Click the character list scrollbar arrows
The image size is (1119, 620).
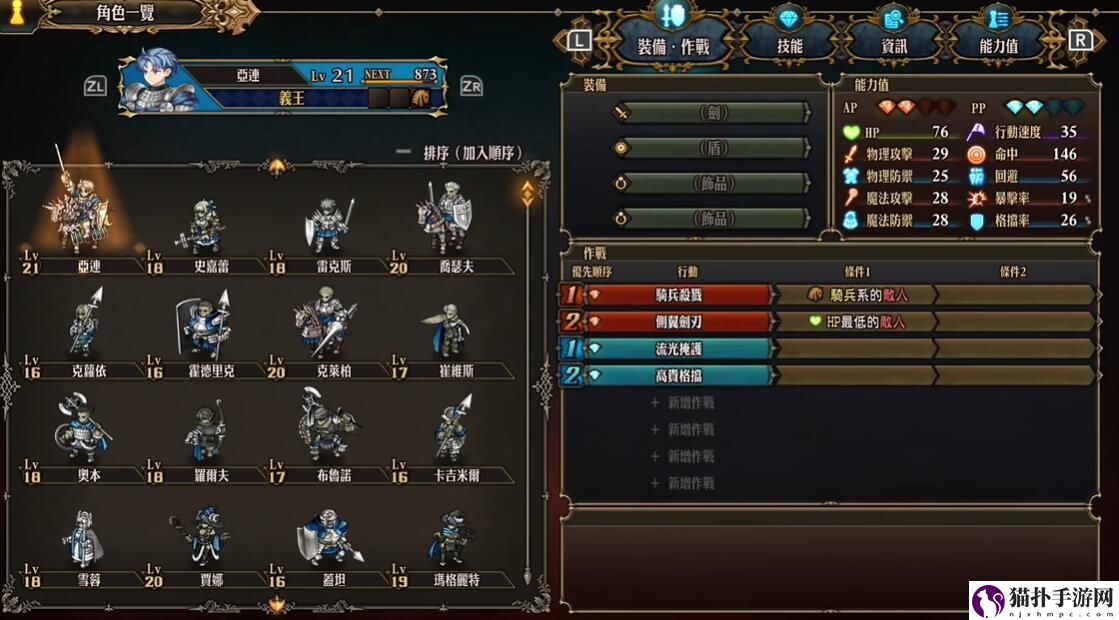pyautogui.click(x=527, y=193)
